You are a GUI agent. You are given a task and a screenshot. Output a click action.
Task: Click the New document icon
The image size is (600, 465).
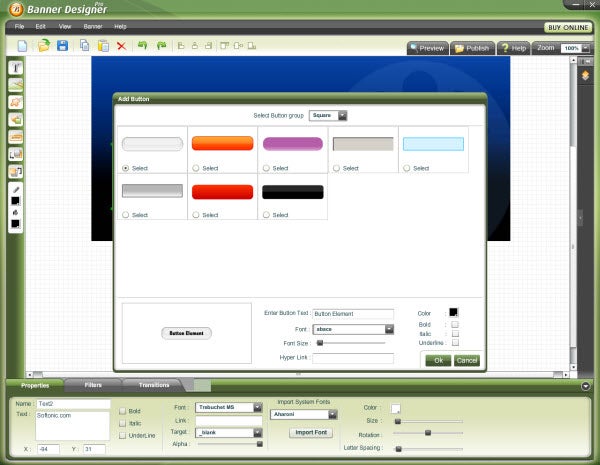23,46
